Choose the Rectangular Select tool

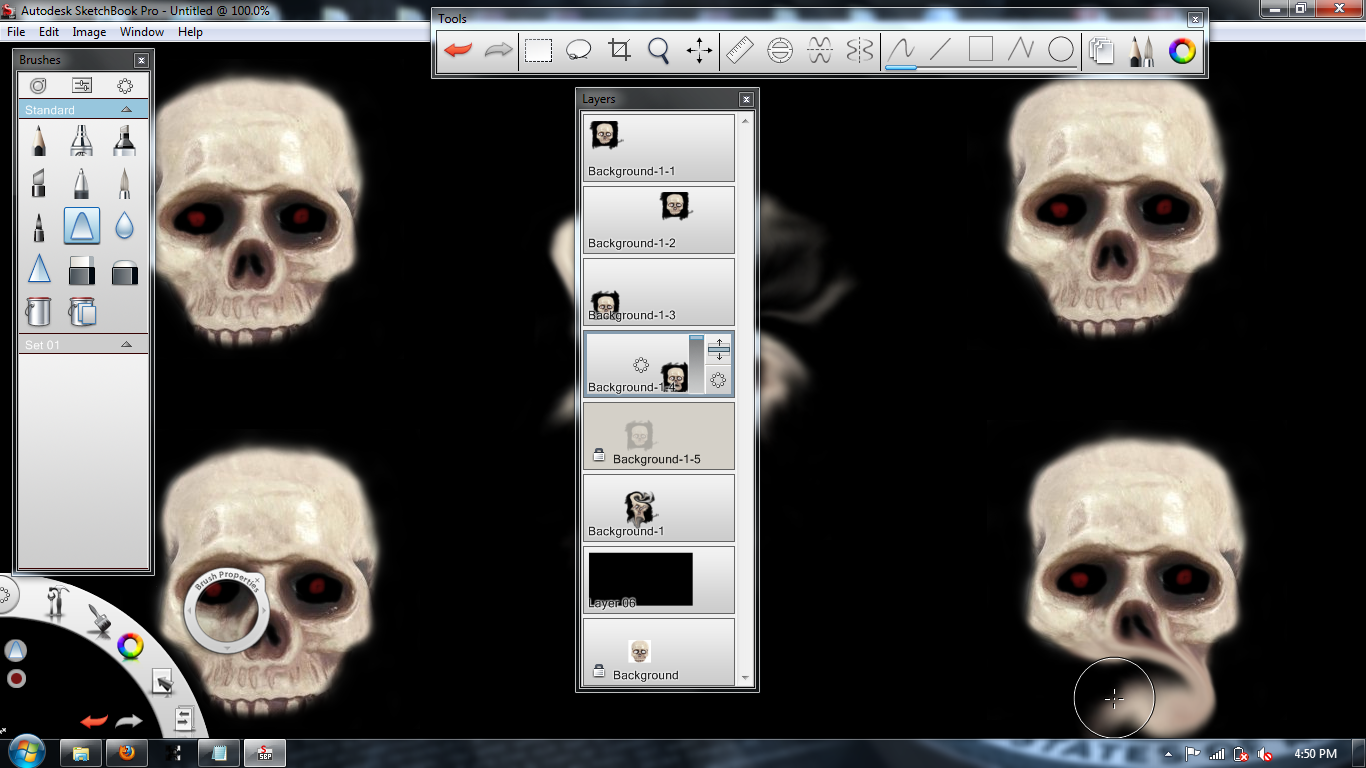coord(539,50)
